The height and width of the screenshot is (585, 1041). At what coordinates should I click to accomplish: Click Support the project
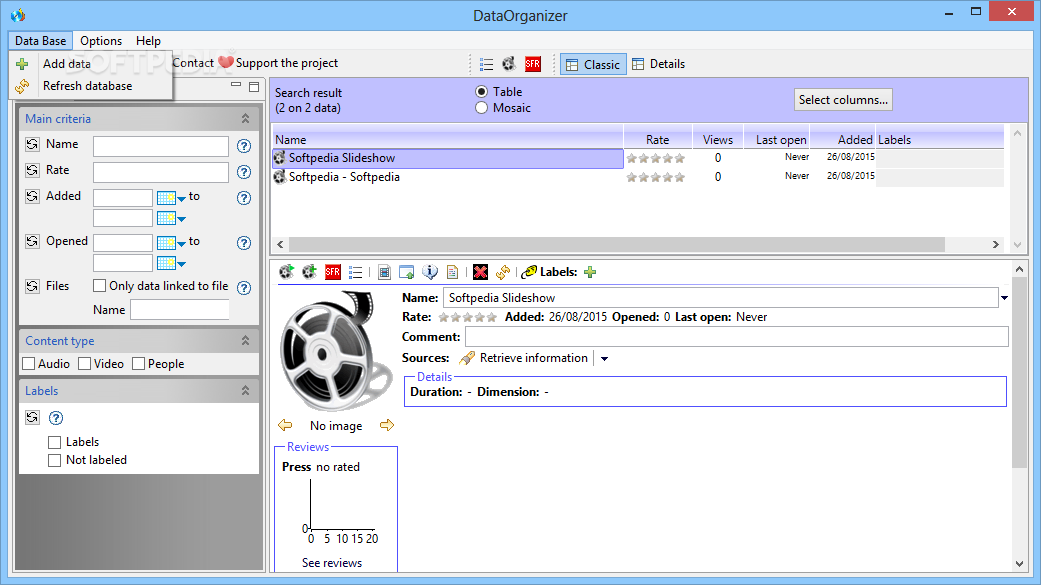[x=279, y=63]
